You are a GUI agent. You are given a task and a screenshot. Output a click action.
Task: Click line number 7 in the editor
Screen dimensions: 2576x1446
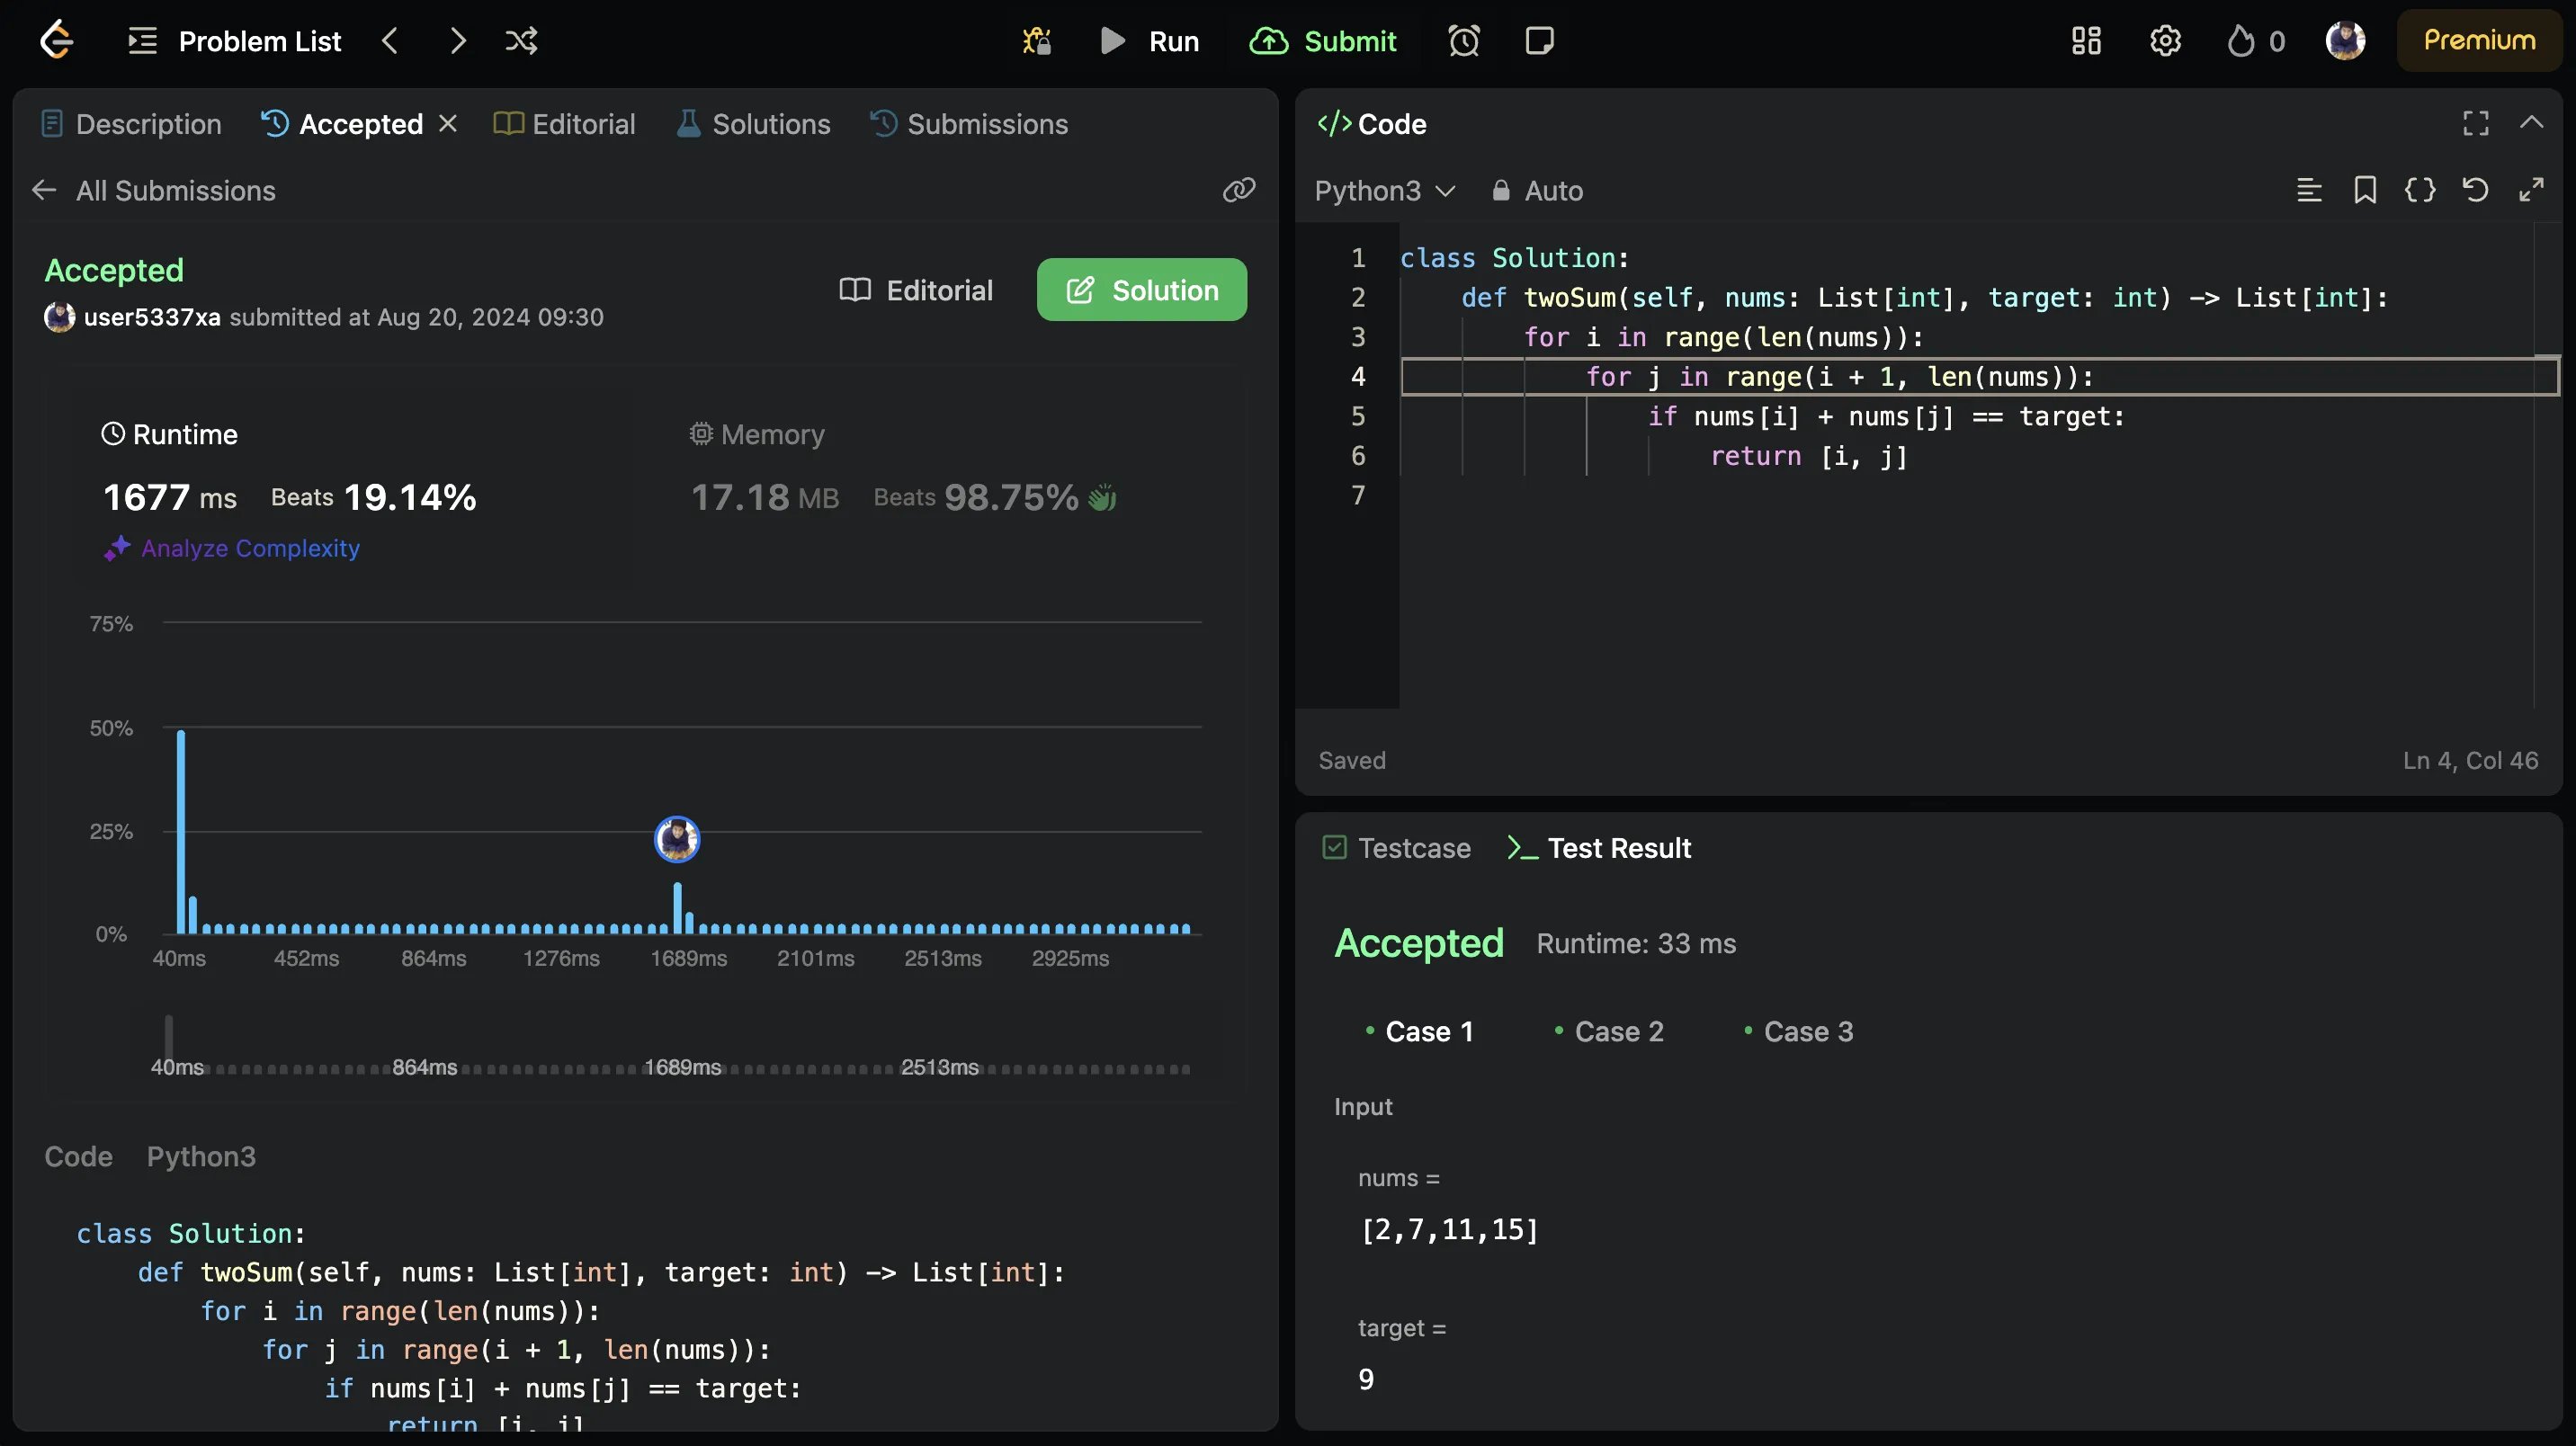click(x=1358, y=495)
